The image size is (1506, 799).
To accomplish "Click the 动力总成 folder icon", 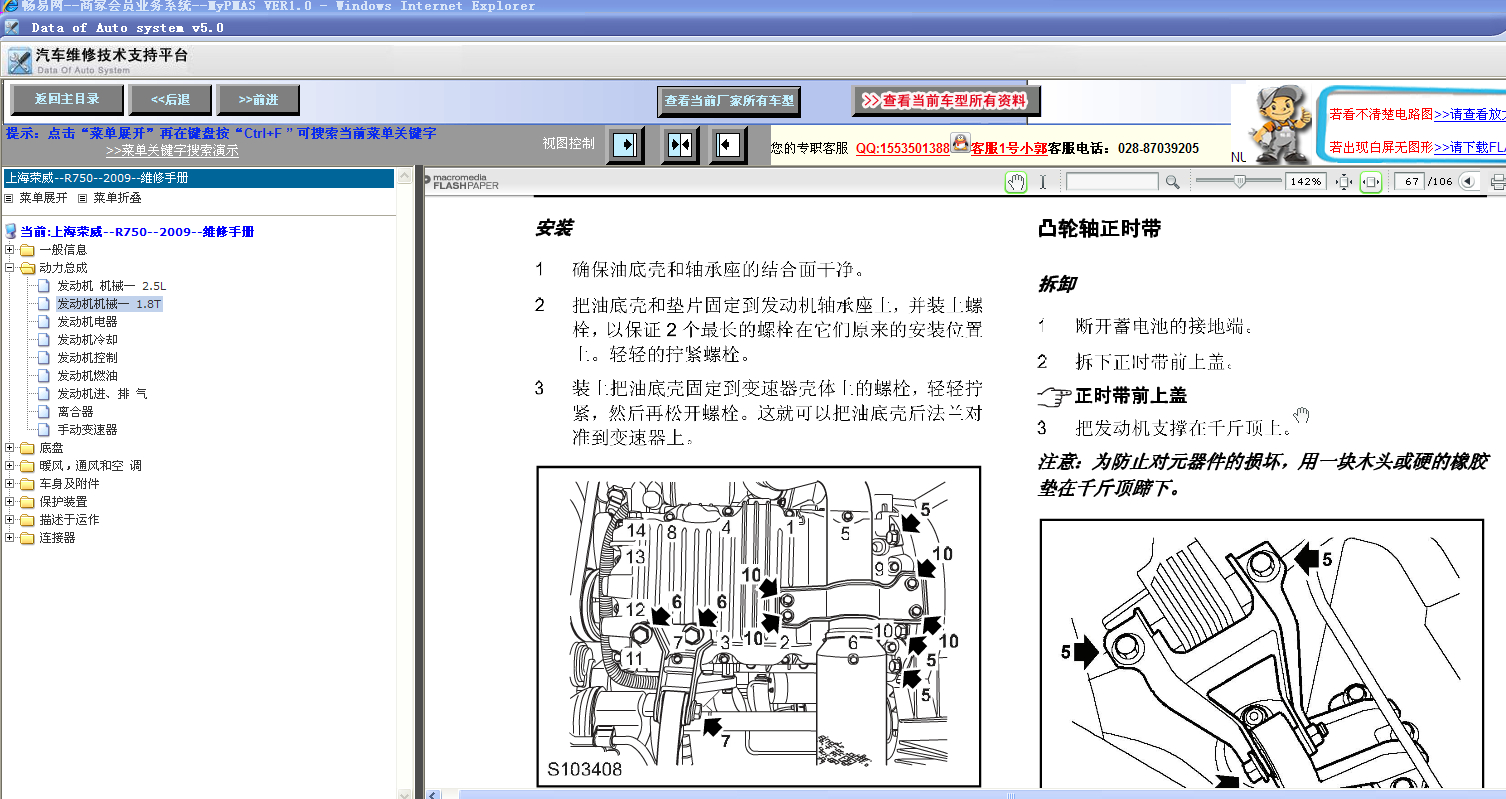I will pos(27,268).
